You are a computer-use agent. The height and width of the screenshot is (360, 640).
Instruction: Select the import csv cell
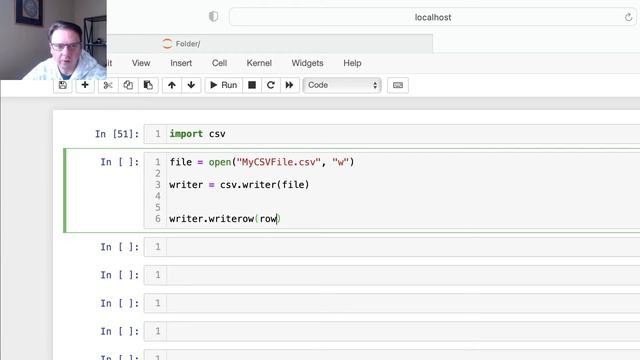pyautogui.click(x=392, y=134)
